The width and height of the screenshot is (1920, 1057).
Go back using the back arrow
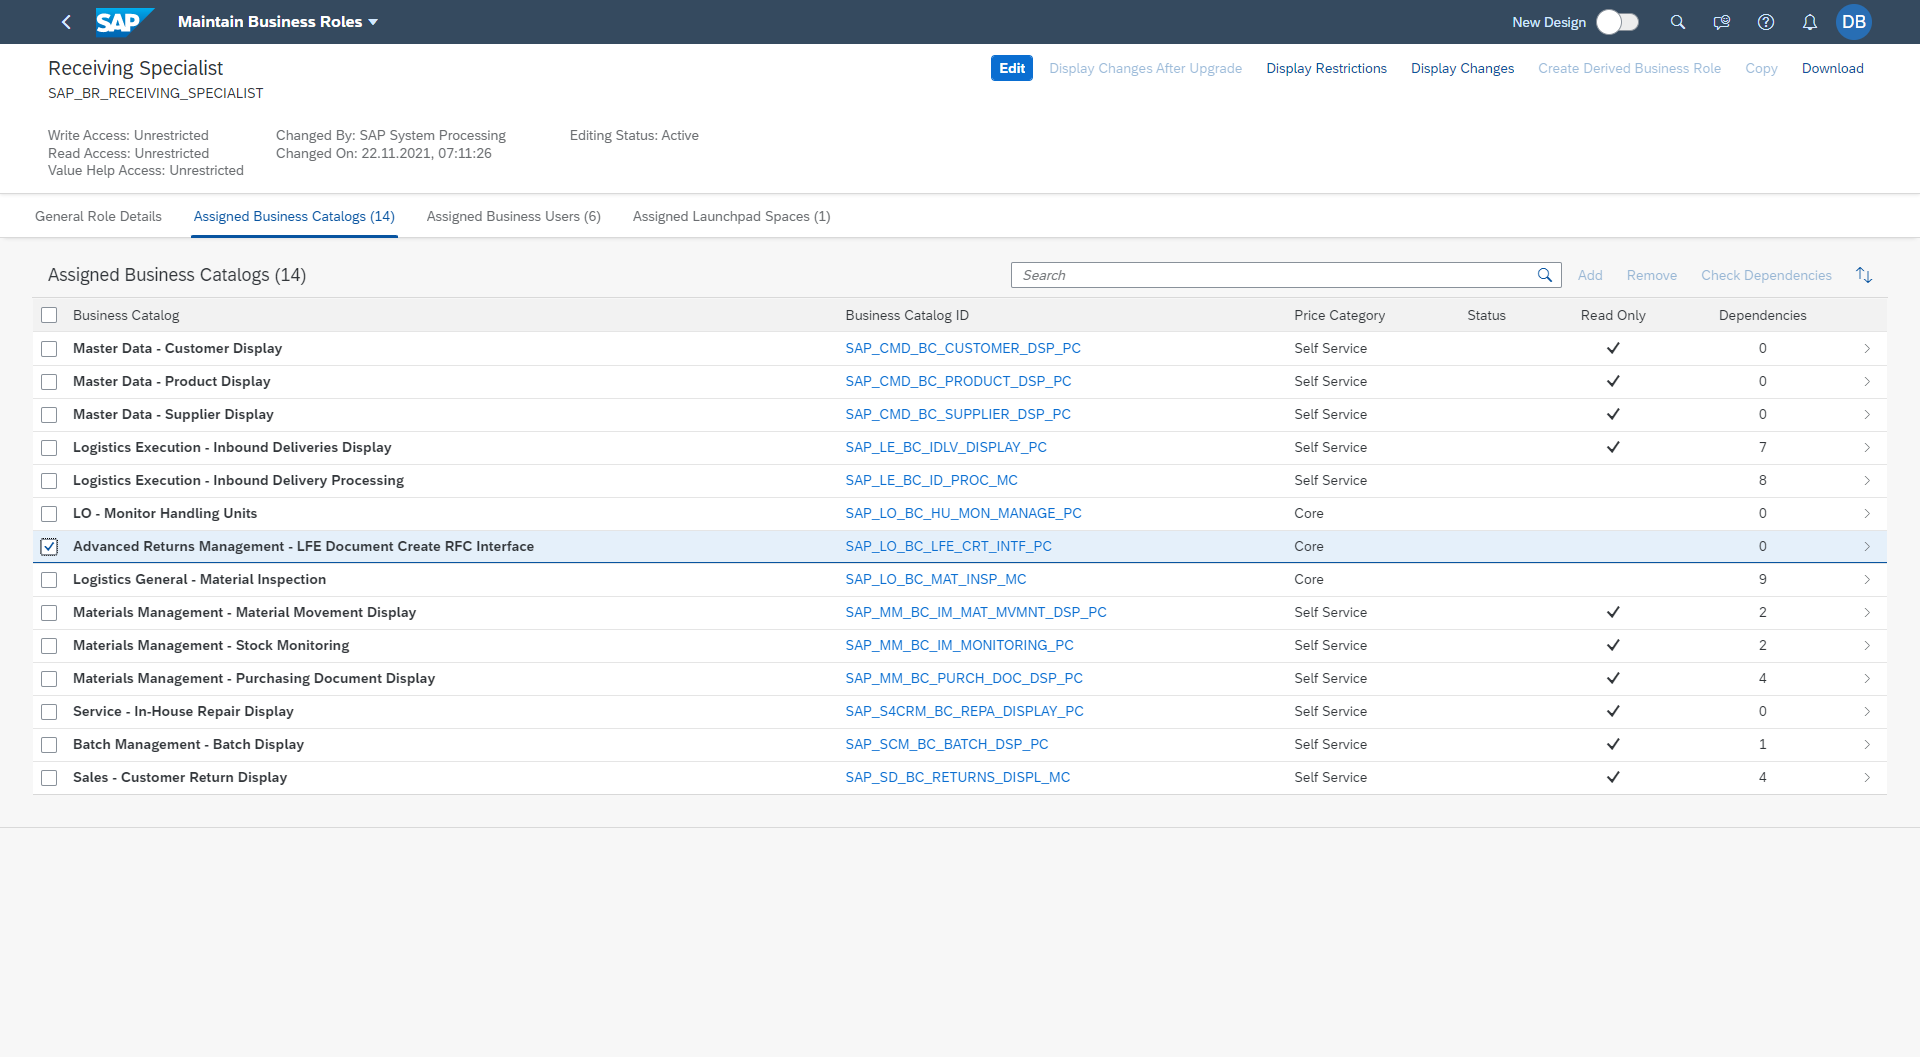coord(66,22)
